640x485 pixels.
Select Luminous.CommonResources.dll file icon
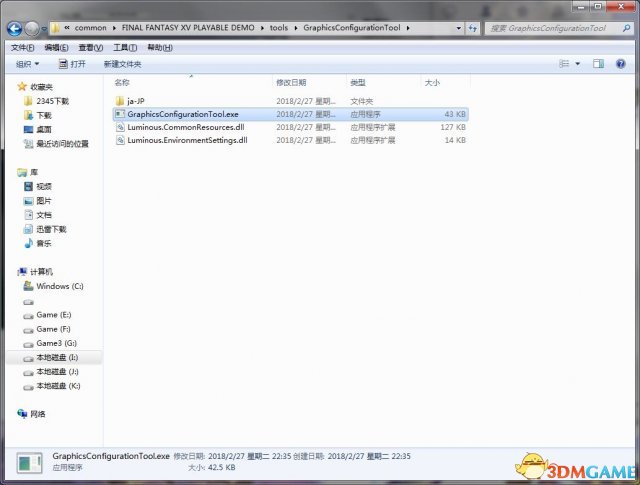pos(120,127)
